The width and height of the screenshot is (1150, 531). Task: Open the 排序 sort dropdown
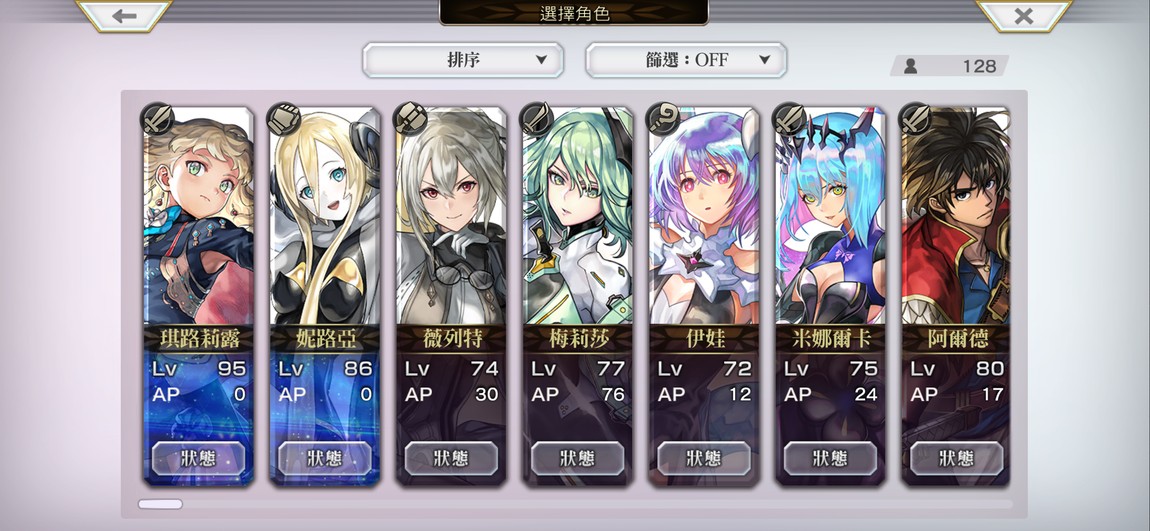(x=463, y=60)
